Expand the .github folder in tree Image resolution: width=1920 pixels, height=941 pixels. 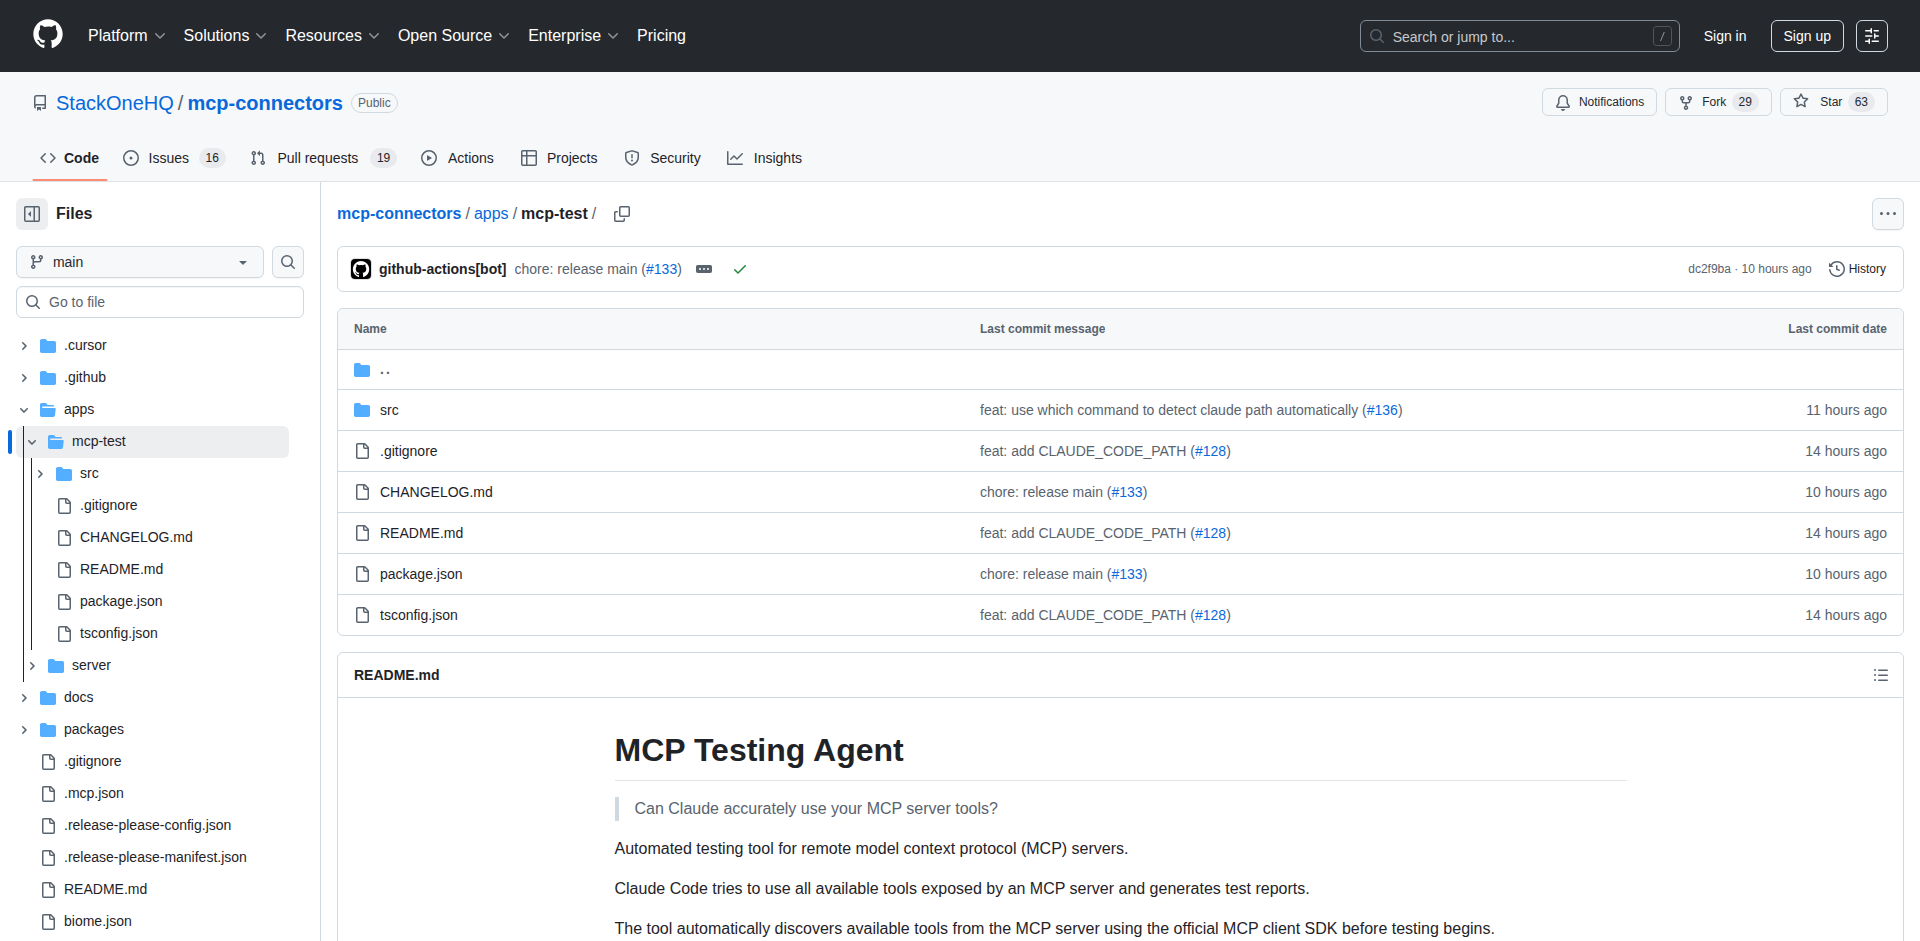coord(24,378)
